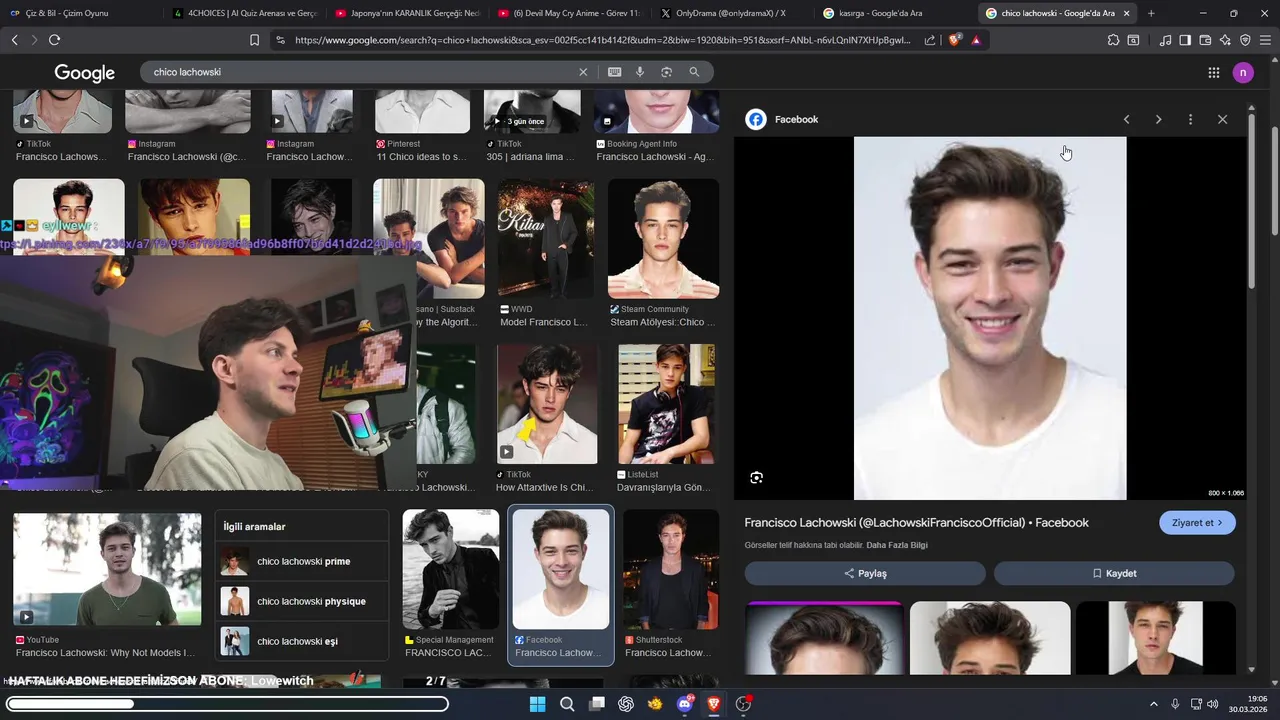1280x720 pixels.
Task: Open the Facebook source label in preview
Action: tap(782, 119)
